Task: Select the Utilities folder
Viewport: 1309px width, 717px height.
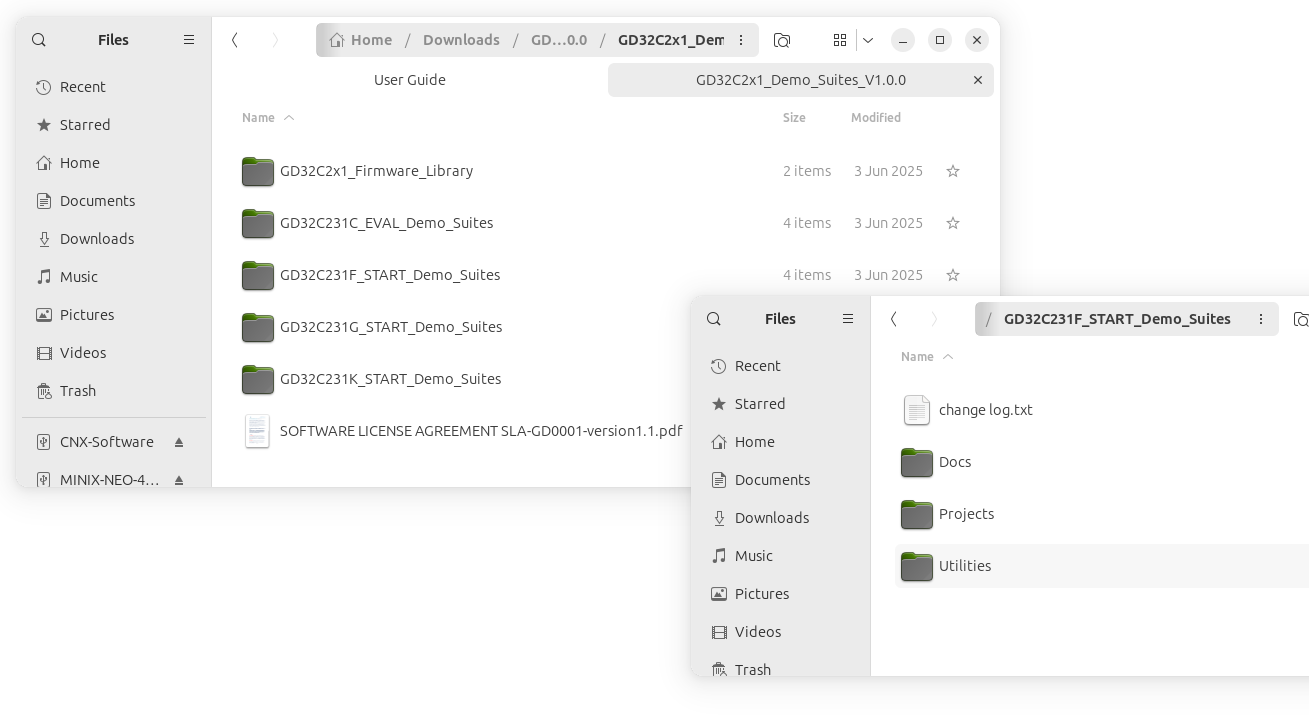Action: pyautogui.click(x=1101, y=566)
